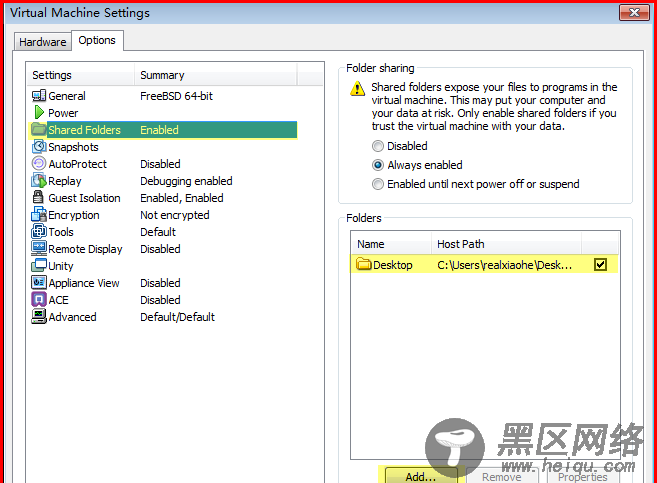Image resolution: width=657 pixels, height=483 pixels.
Task: Click the Remove button
Action: (x=502, y=476)
